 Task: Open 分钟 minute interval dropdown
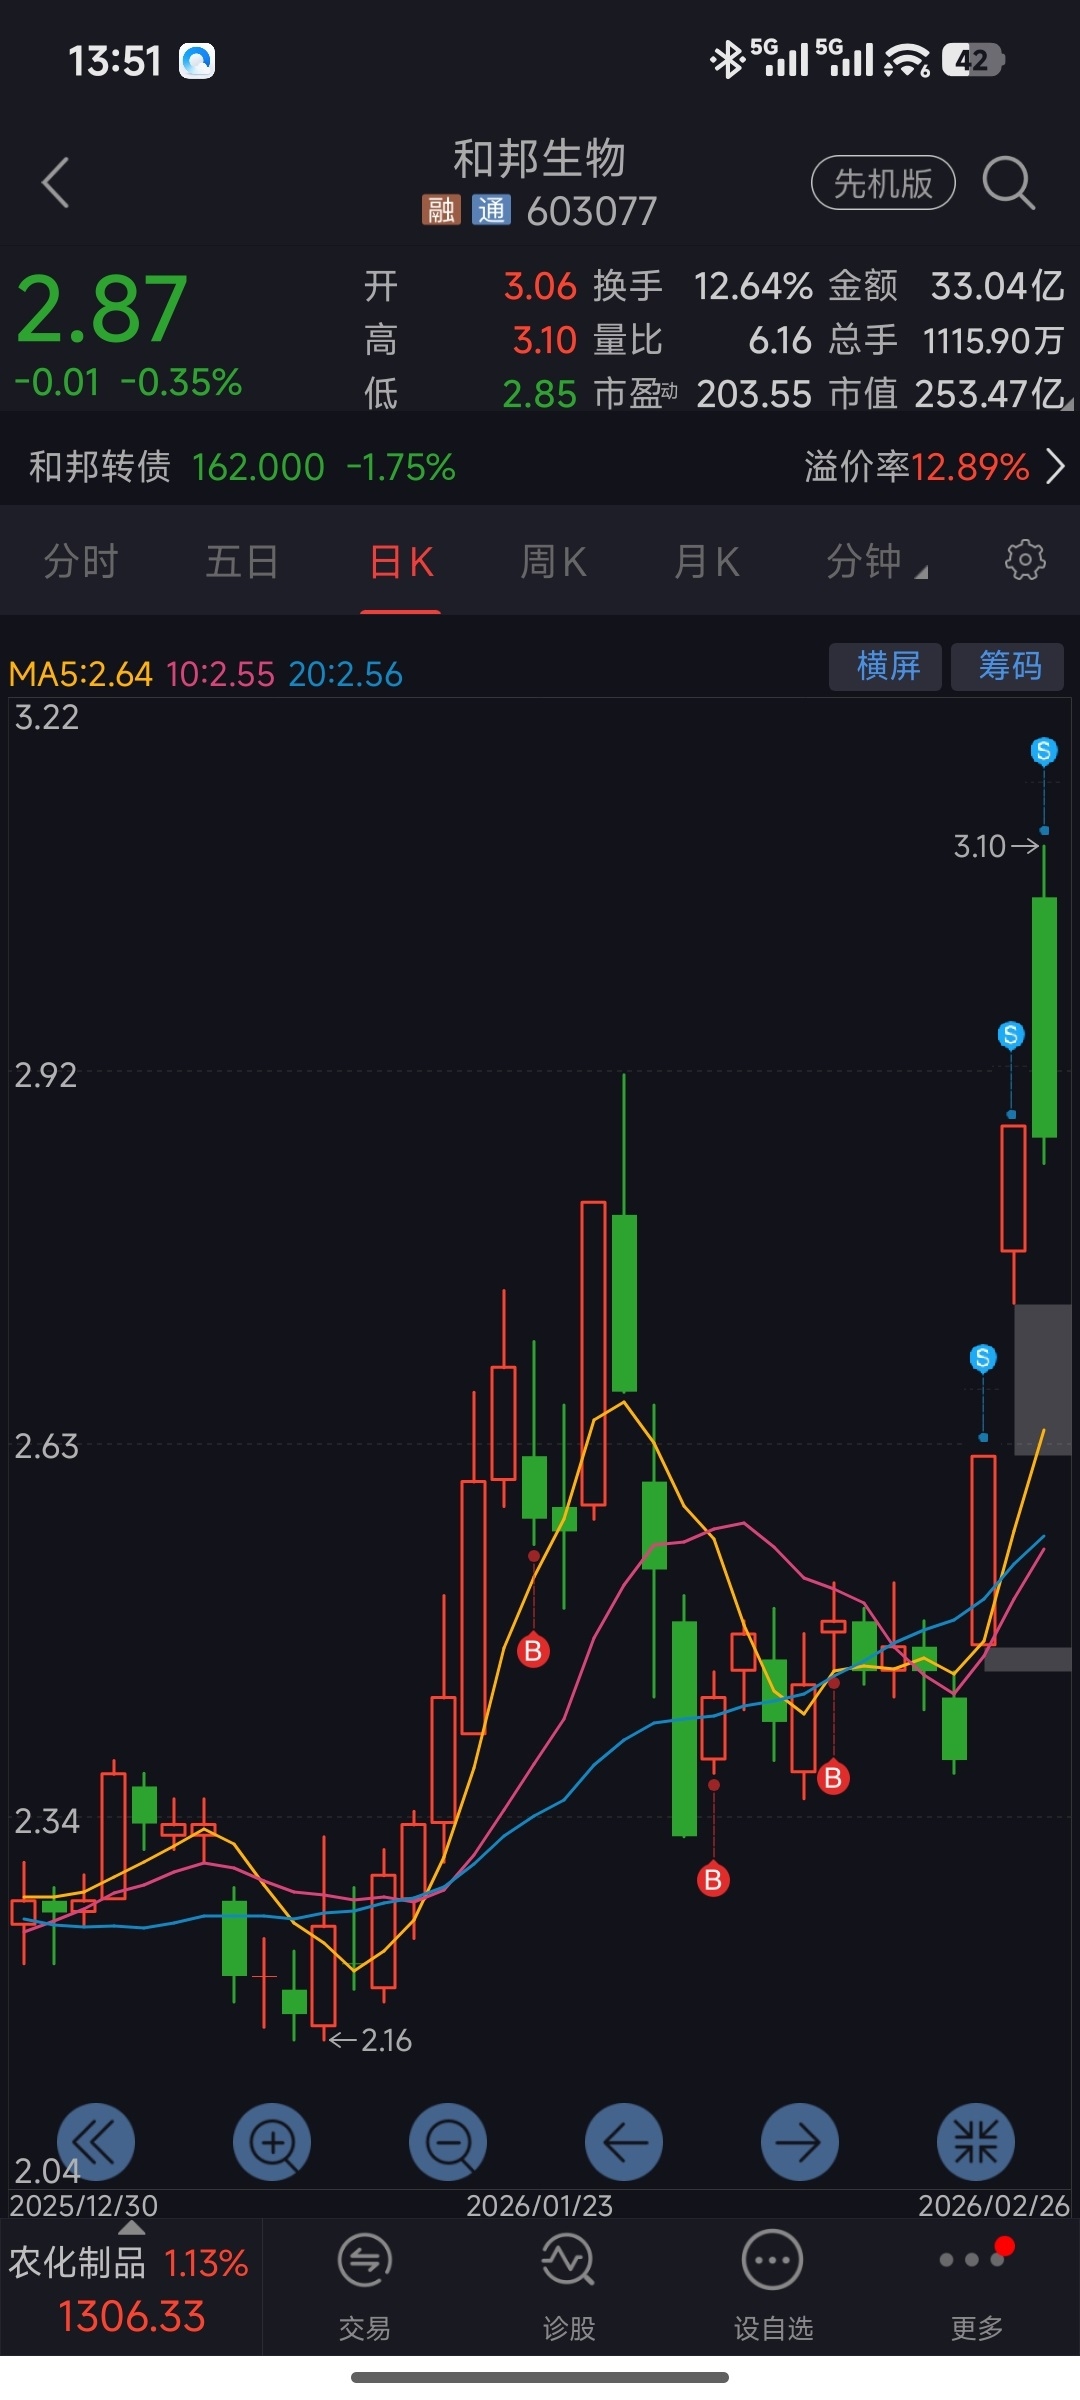(x=876, y=561)
